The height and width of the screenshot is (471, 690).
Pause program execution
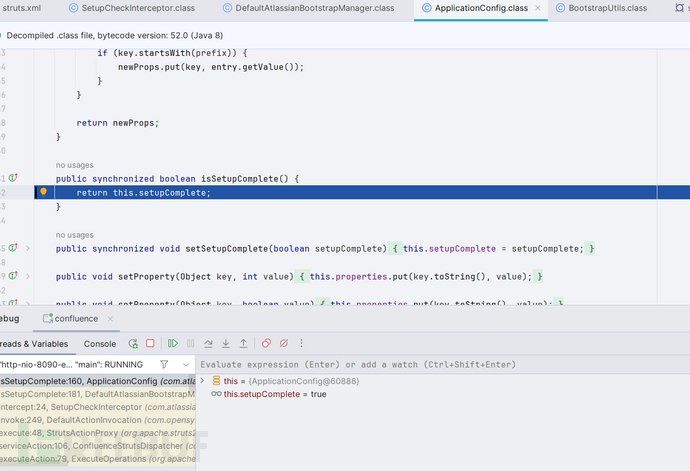pyautogui.click(x=191, y=343)
